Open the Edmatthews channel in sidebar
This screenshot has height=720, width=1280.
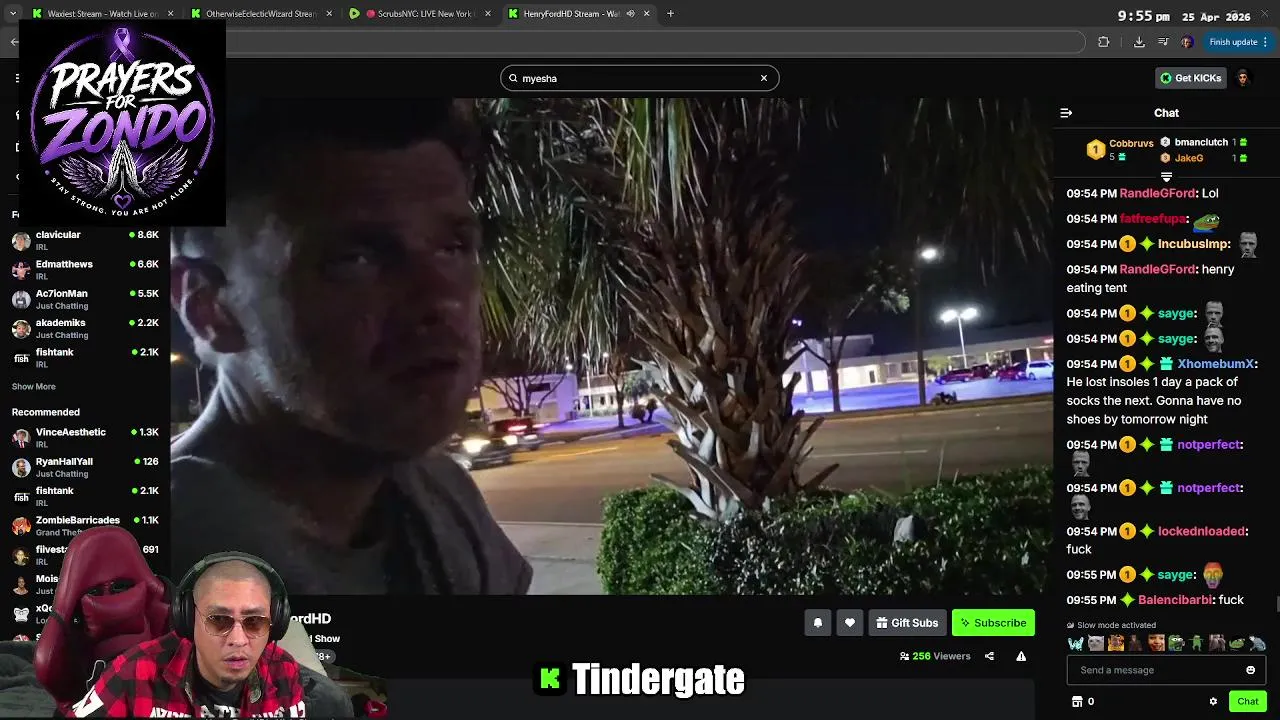(85, 270)
